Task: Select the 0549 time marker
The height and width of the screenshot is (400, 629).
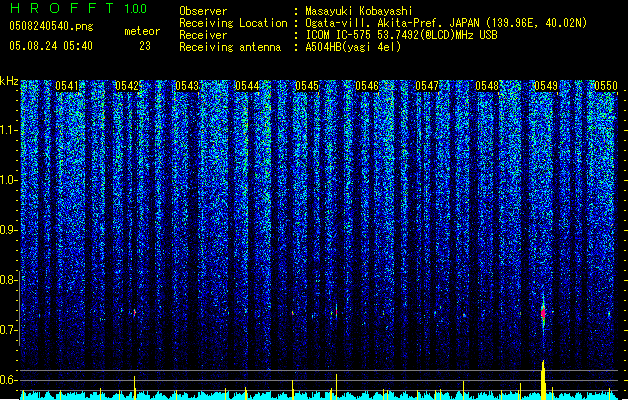Action: tap(546, 86)
